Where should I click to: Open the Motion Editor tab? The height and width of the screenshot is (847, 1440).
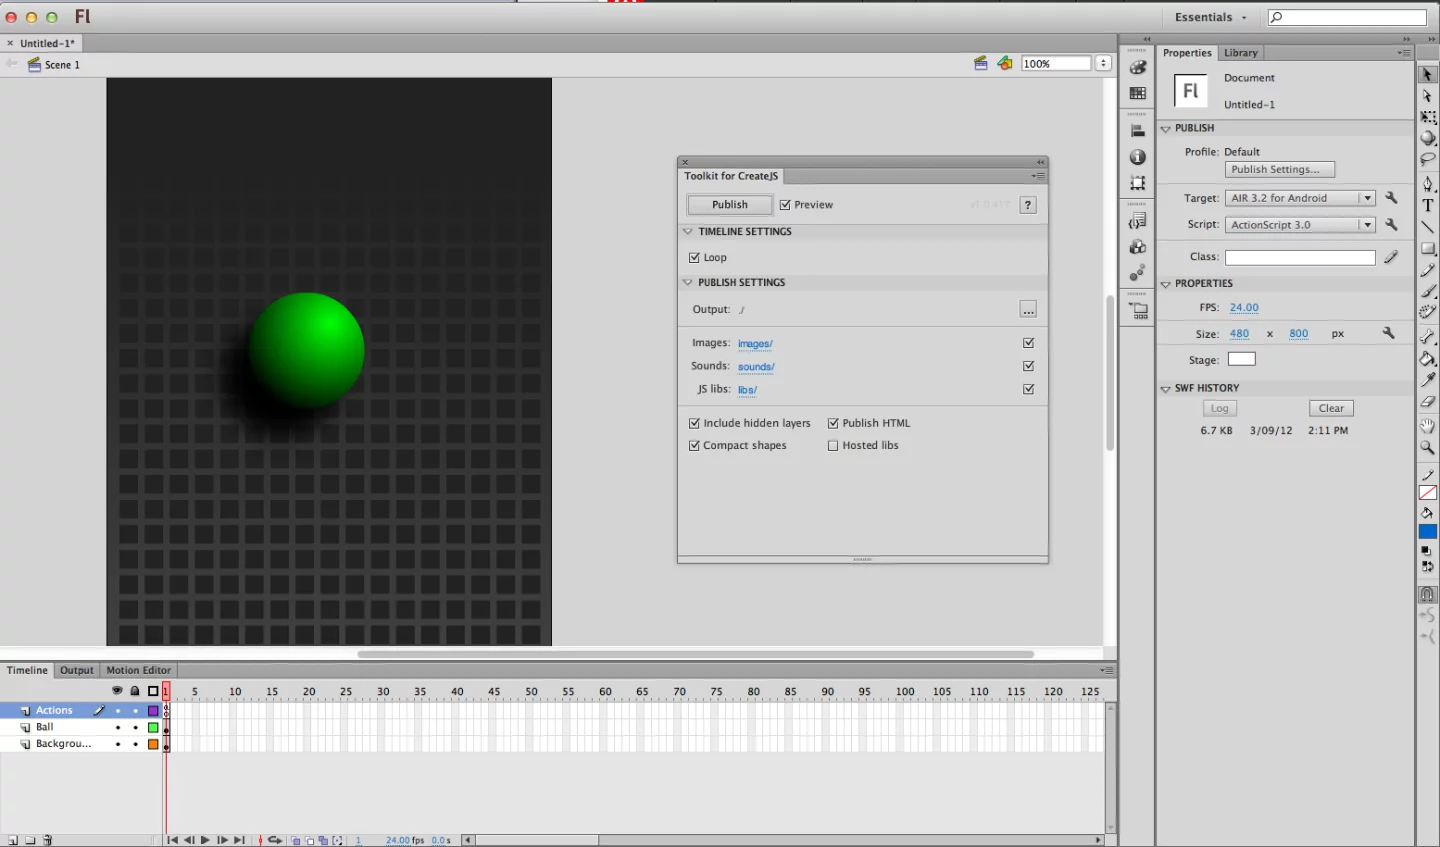pyautogui.click(x=139, y=670)
